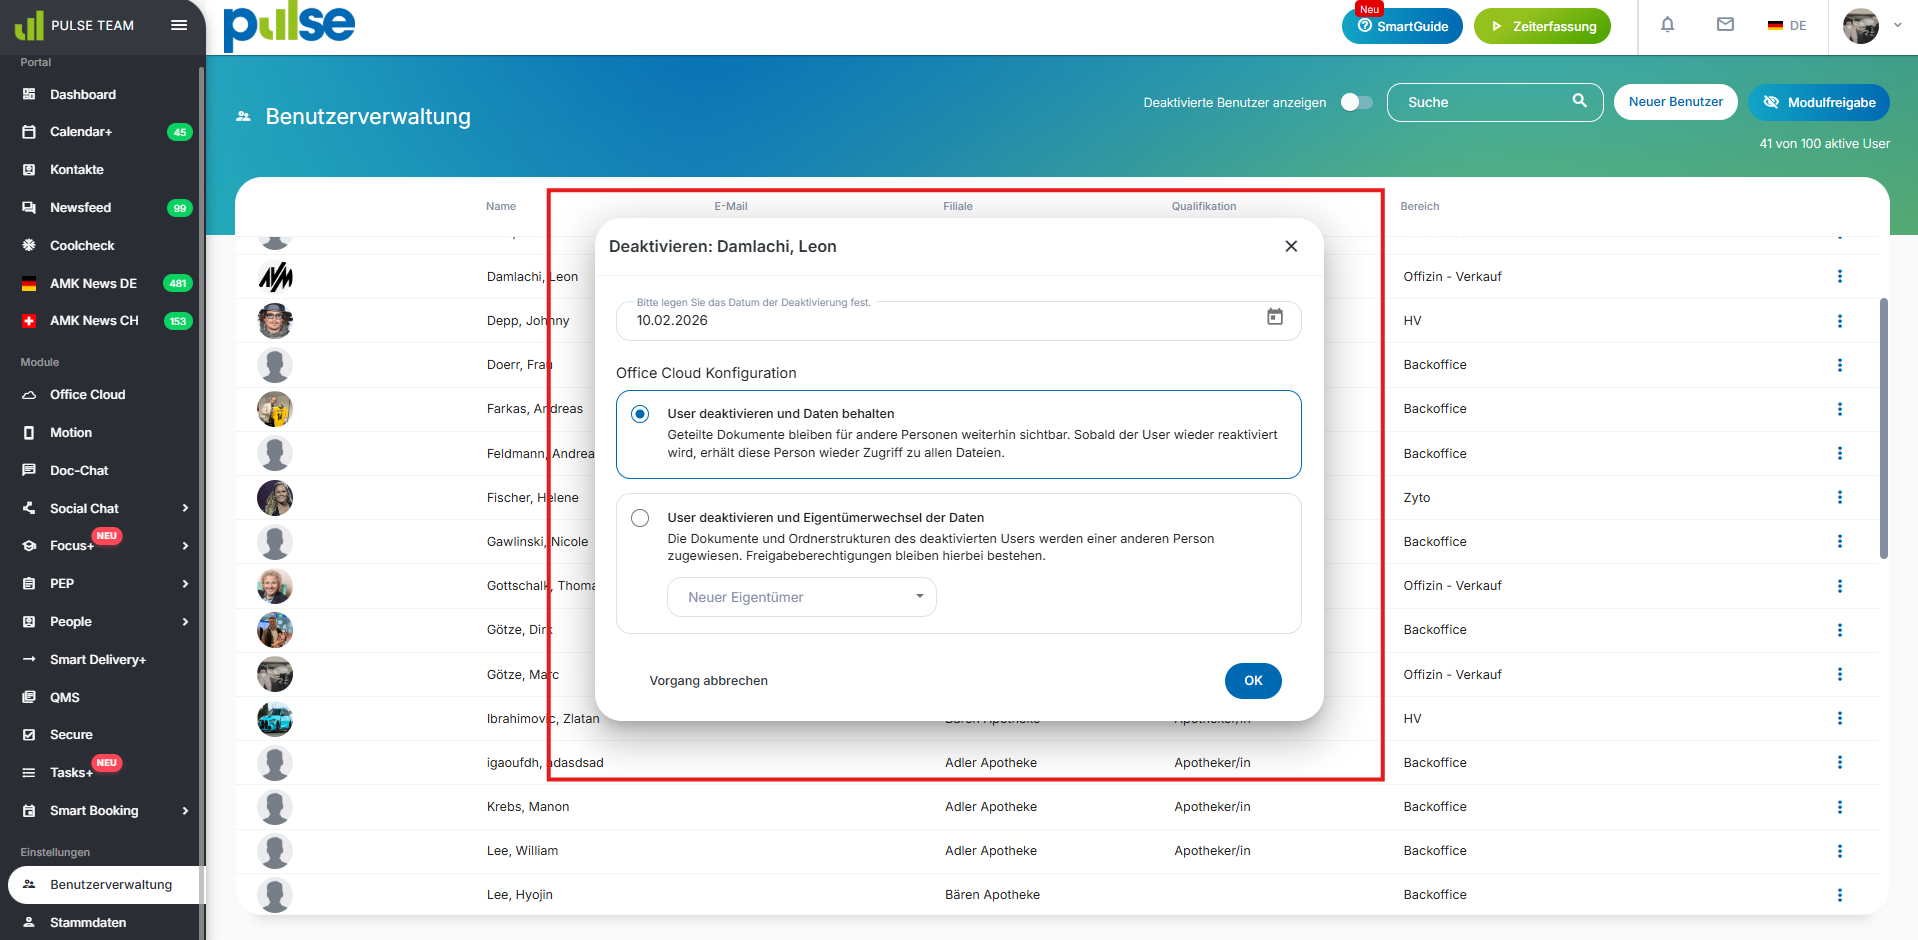This screenshot has width=1918, height=940.
Task: Expand the Focus+ submenu
Action: (185, 546)
